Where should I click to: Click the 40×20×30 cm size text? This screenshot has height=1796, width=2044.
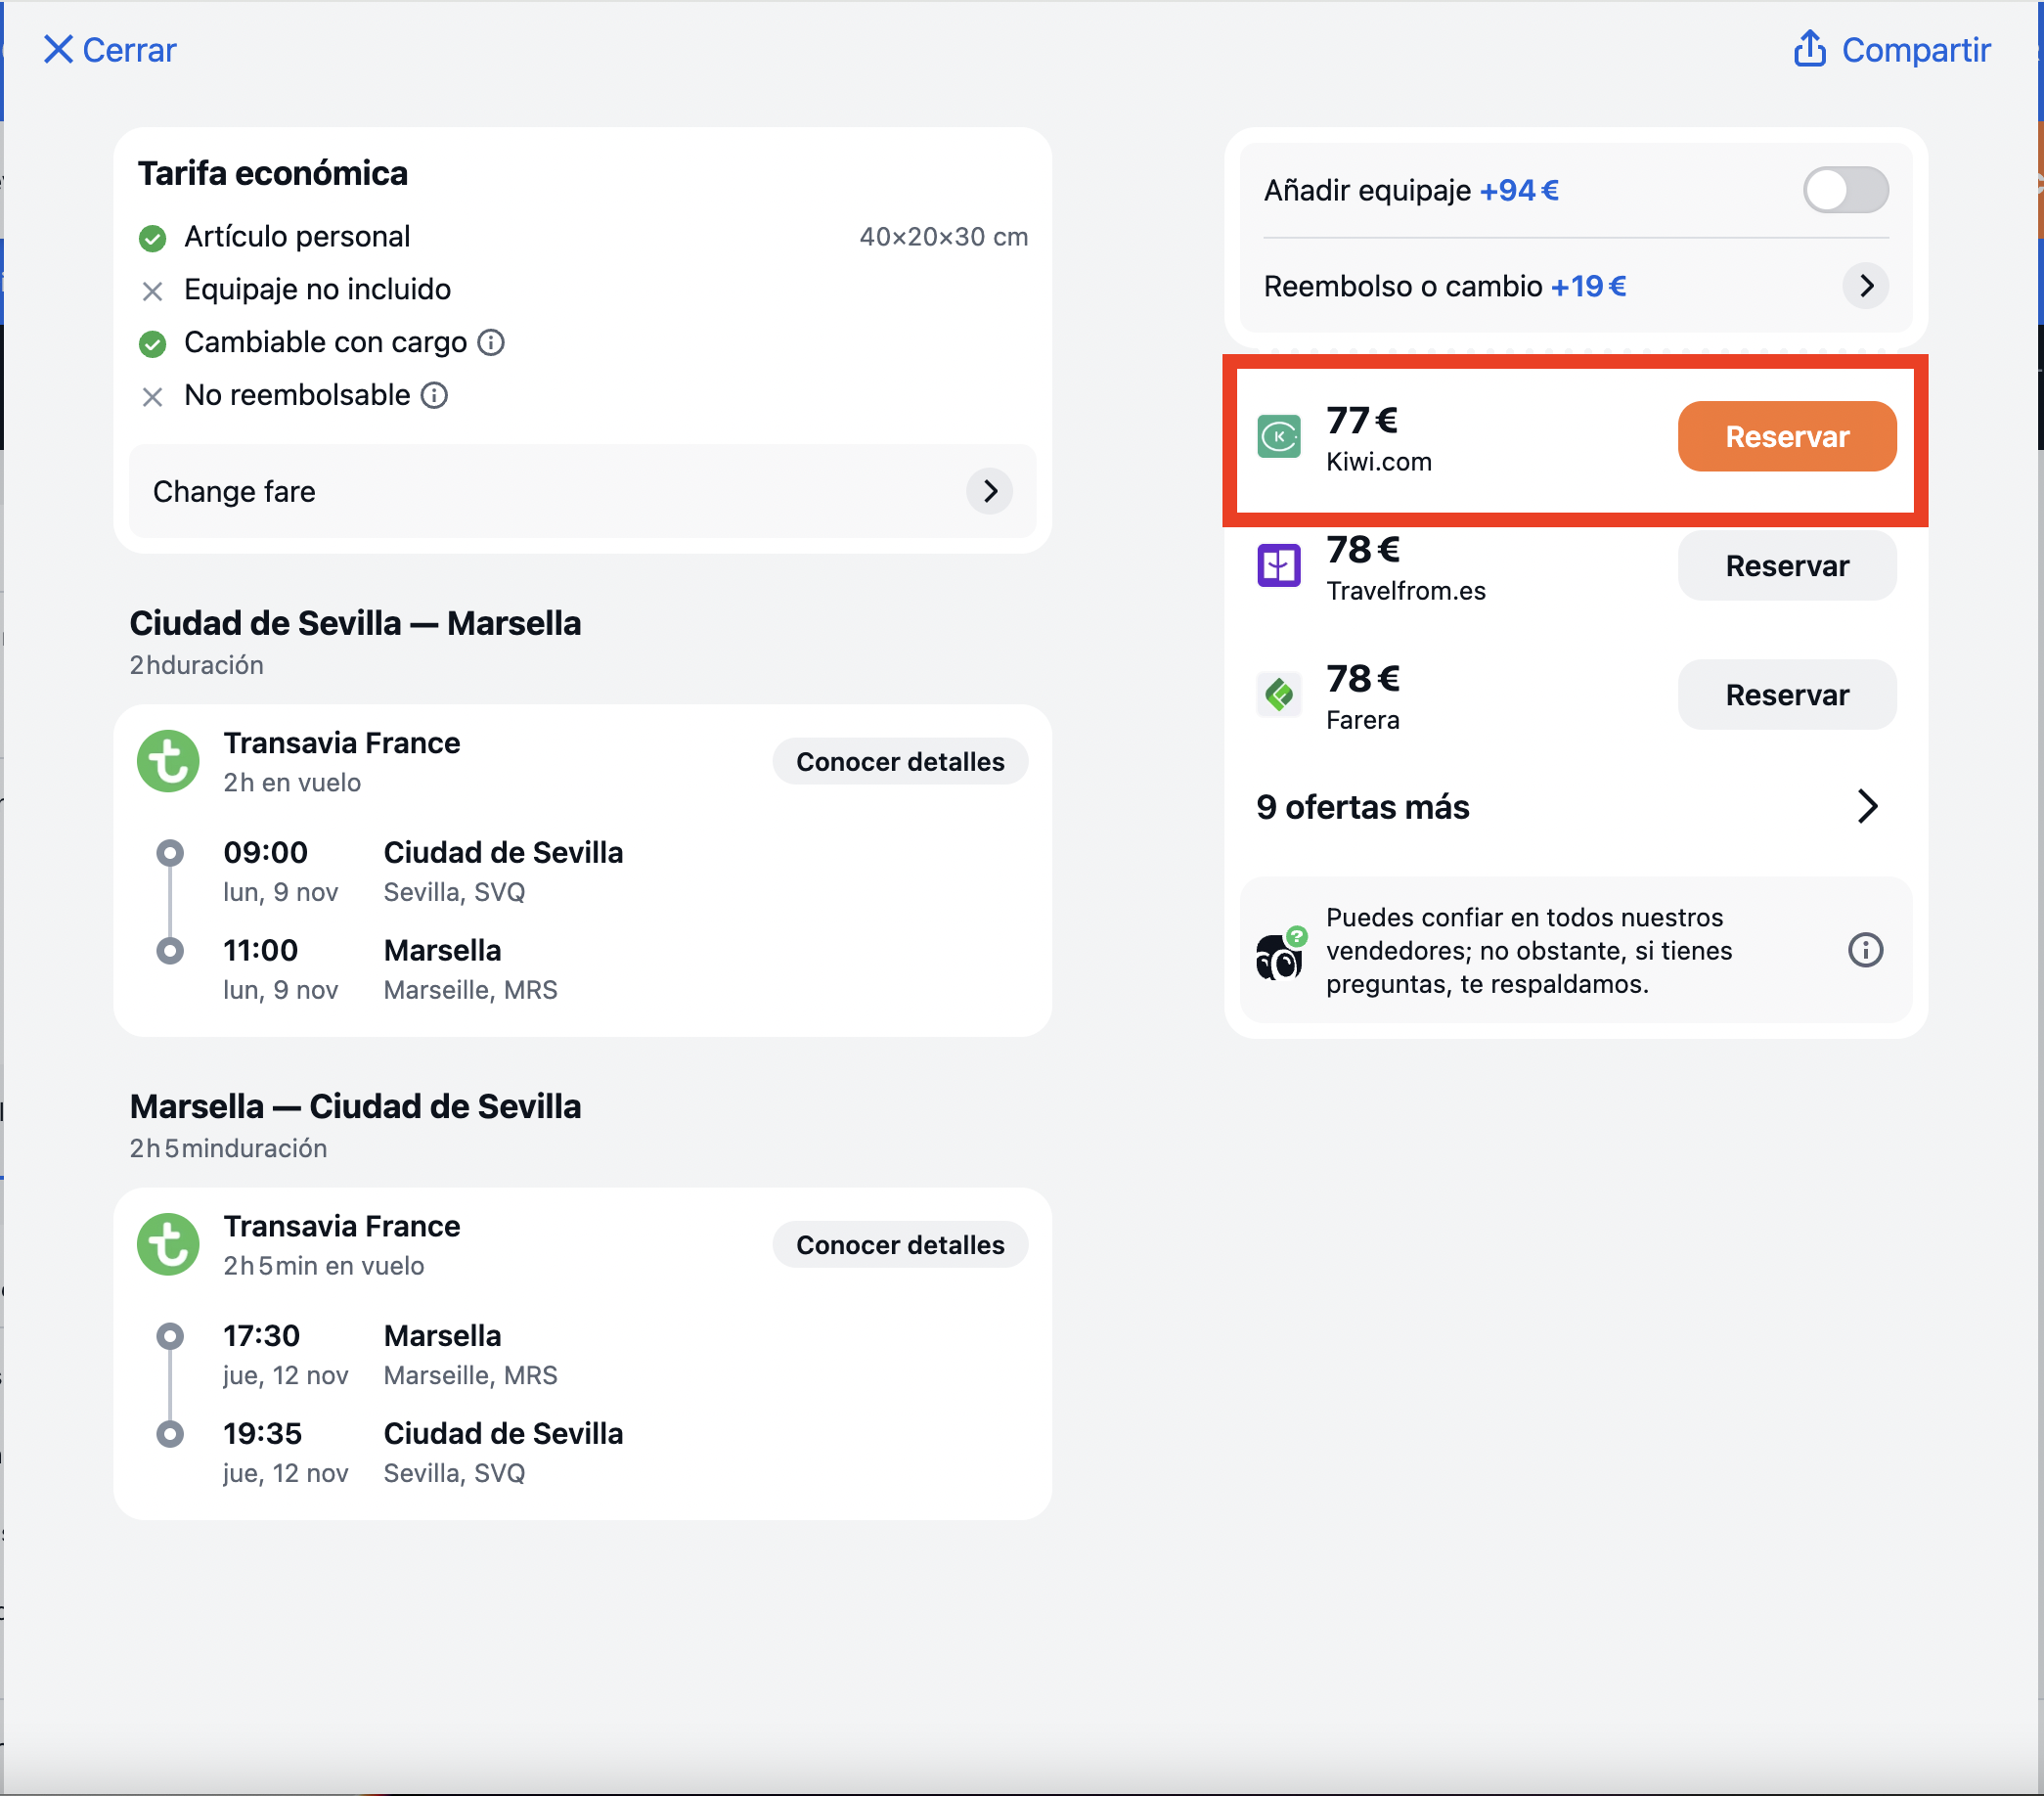(x=943, y=237)
